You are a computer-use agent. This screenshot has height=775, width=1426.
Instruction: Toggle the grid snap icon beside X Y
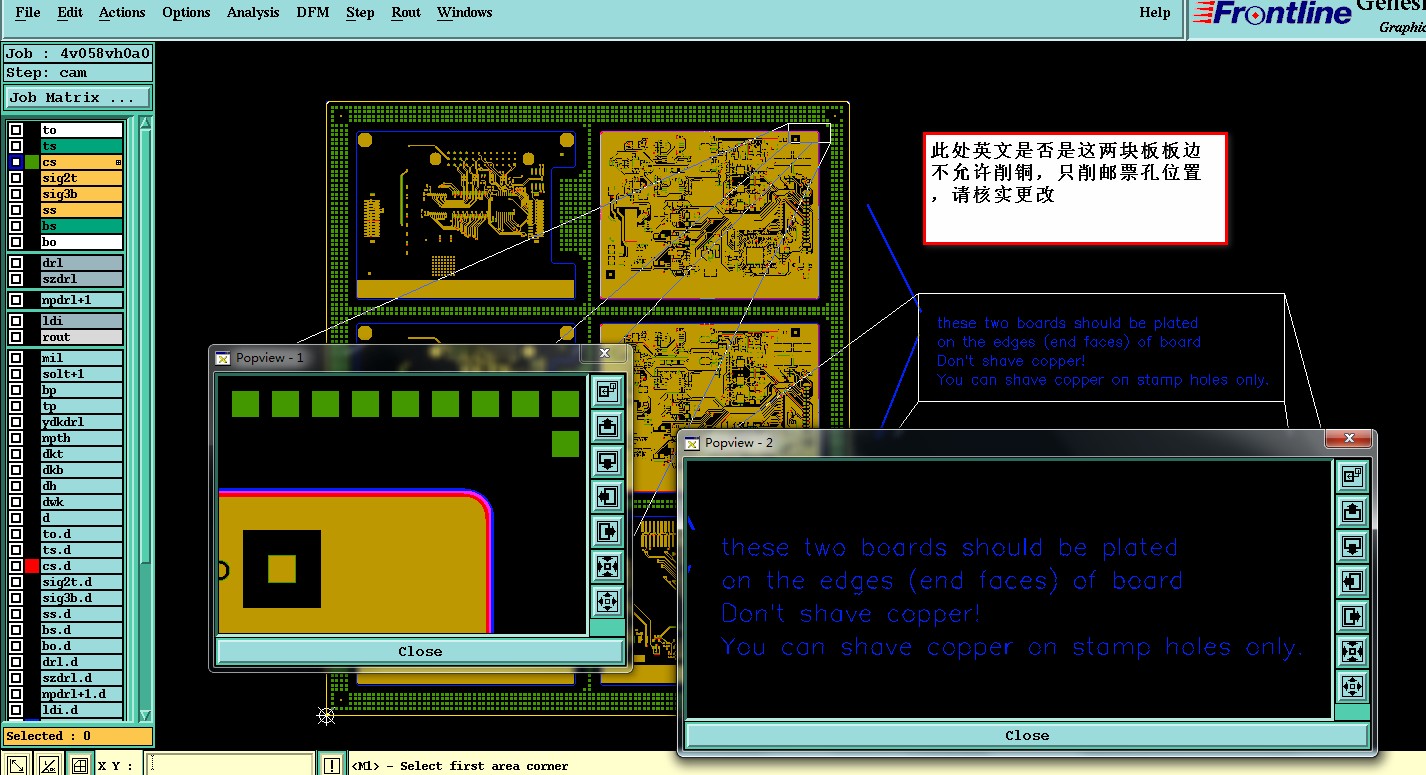(79, 766)
